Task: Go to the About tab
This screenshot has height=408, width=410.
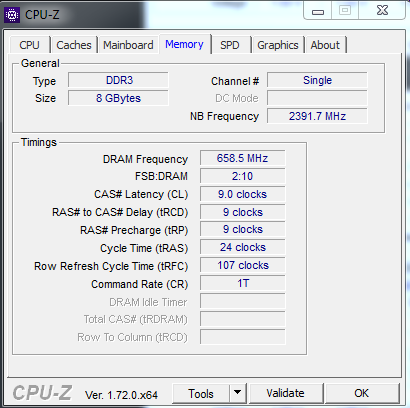Action: [x=325, y=45]
